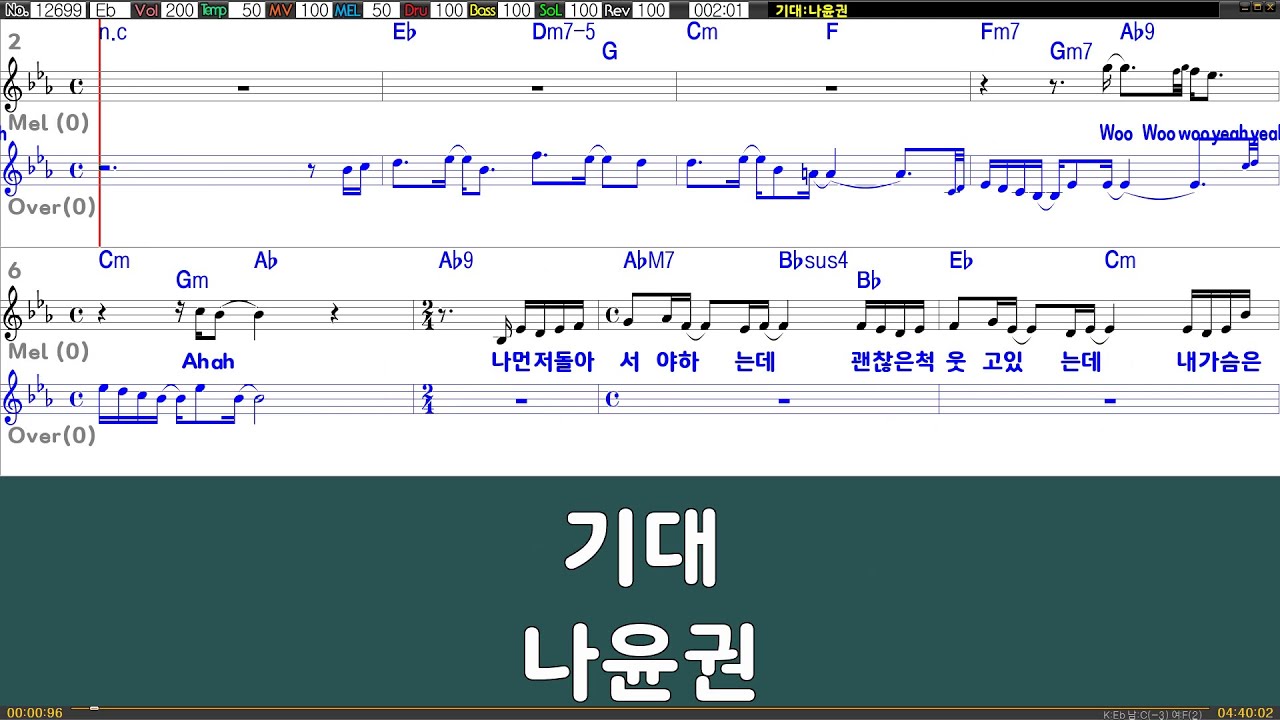This screenshot has width=1280, height=720.
Task: Click the Temp value 50
Action: tap(248, 10)
